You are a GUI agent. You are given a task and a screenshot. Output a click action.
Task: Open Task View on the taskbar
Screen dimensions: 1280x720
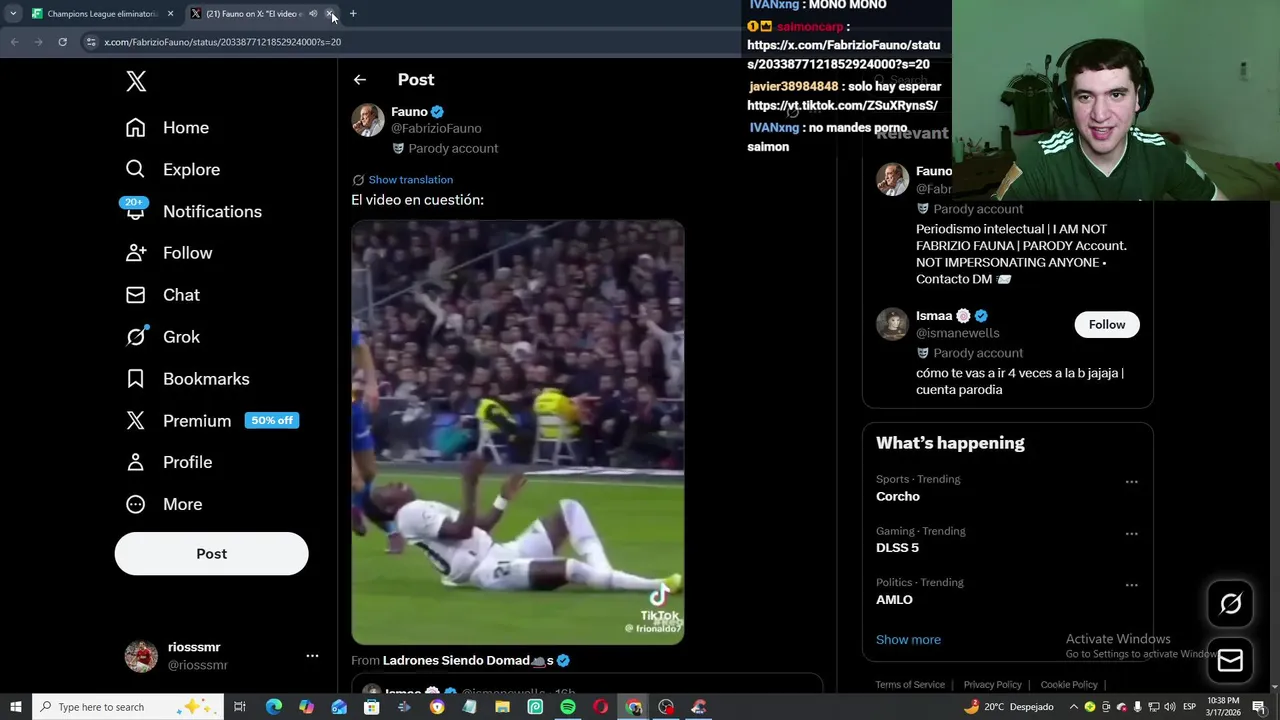[240, 707]
